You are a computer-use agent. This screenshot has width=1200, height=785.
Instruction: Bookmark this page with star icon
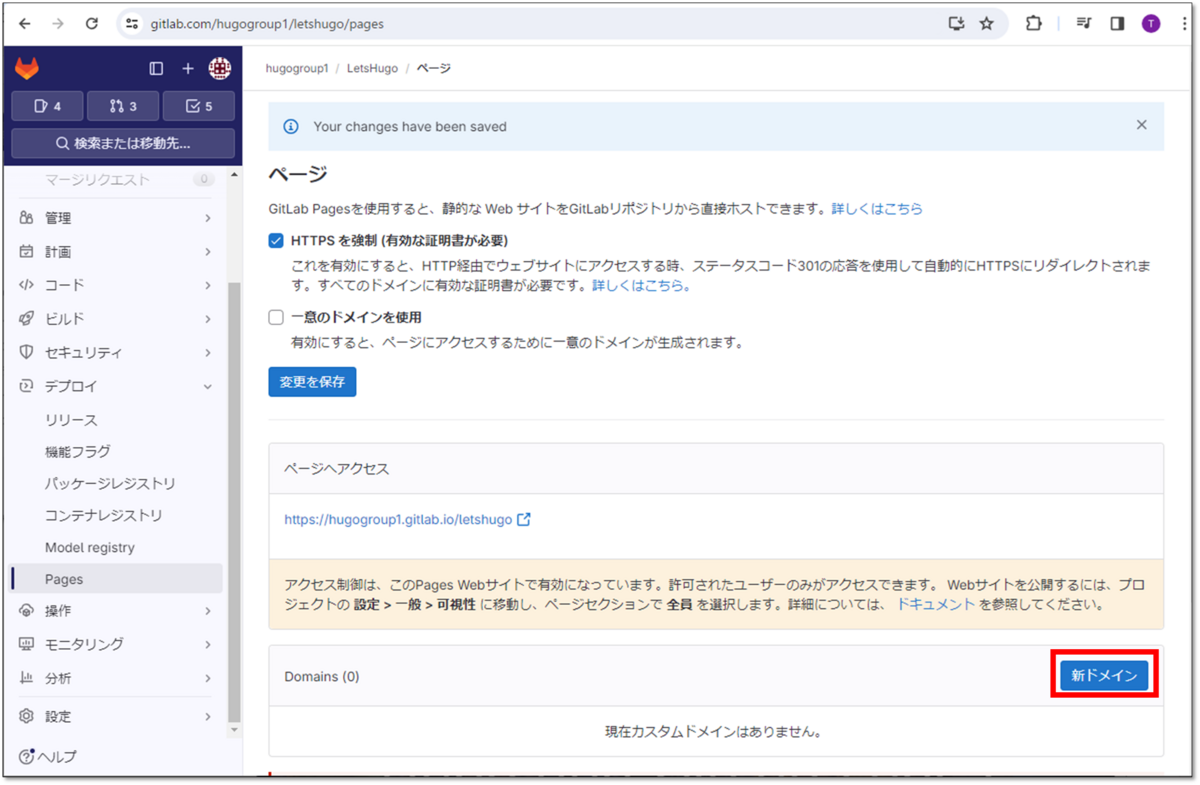[987, 23]
